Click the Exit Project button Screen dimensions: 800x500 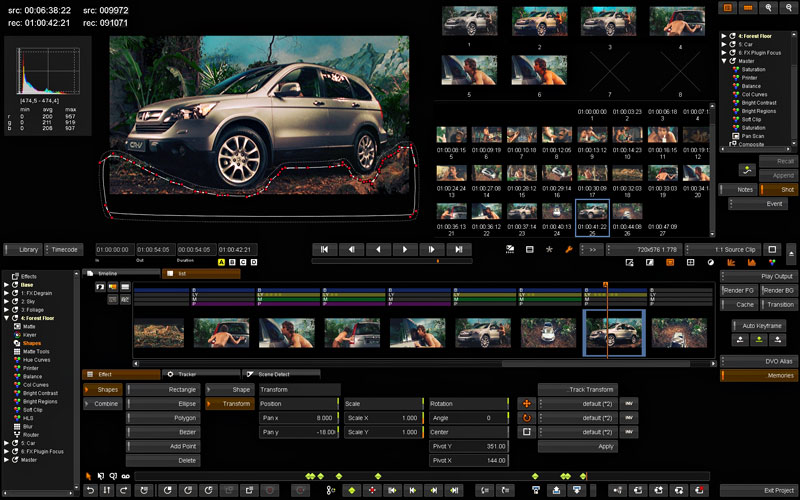[x=759, y=490]
